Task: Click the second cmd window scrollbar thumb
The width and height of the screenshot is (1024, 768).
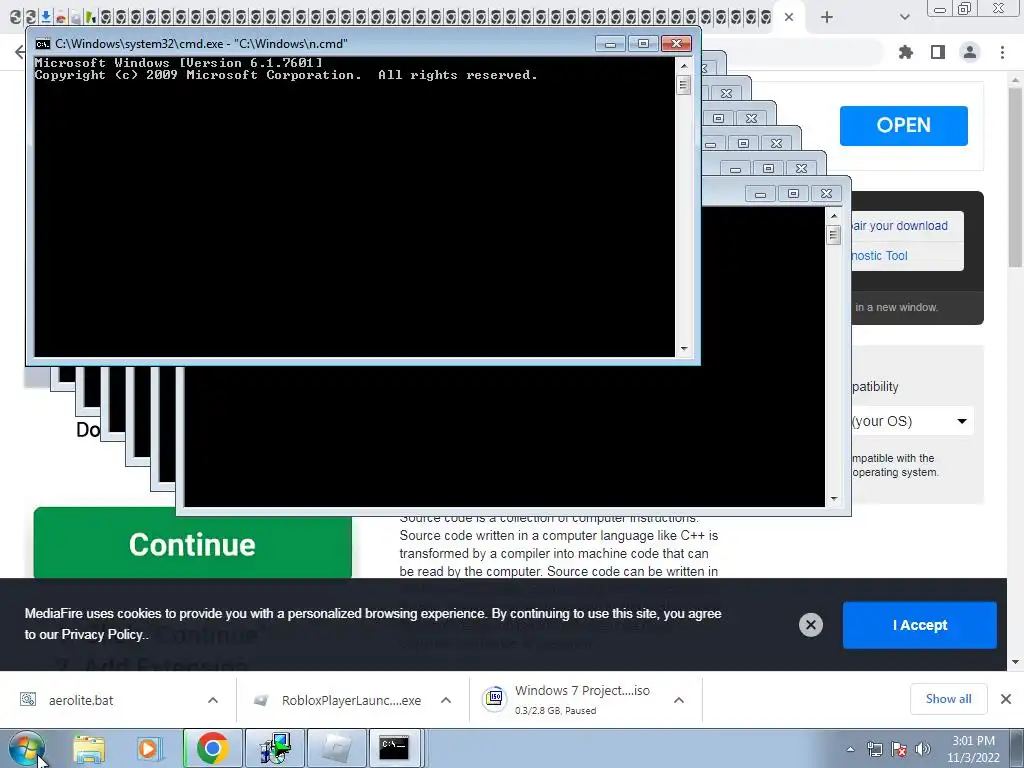Action: 833,234
